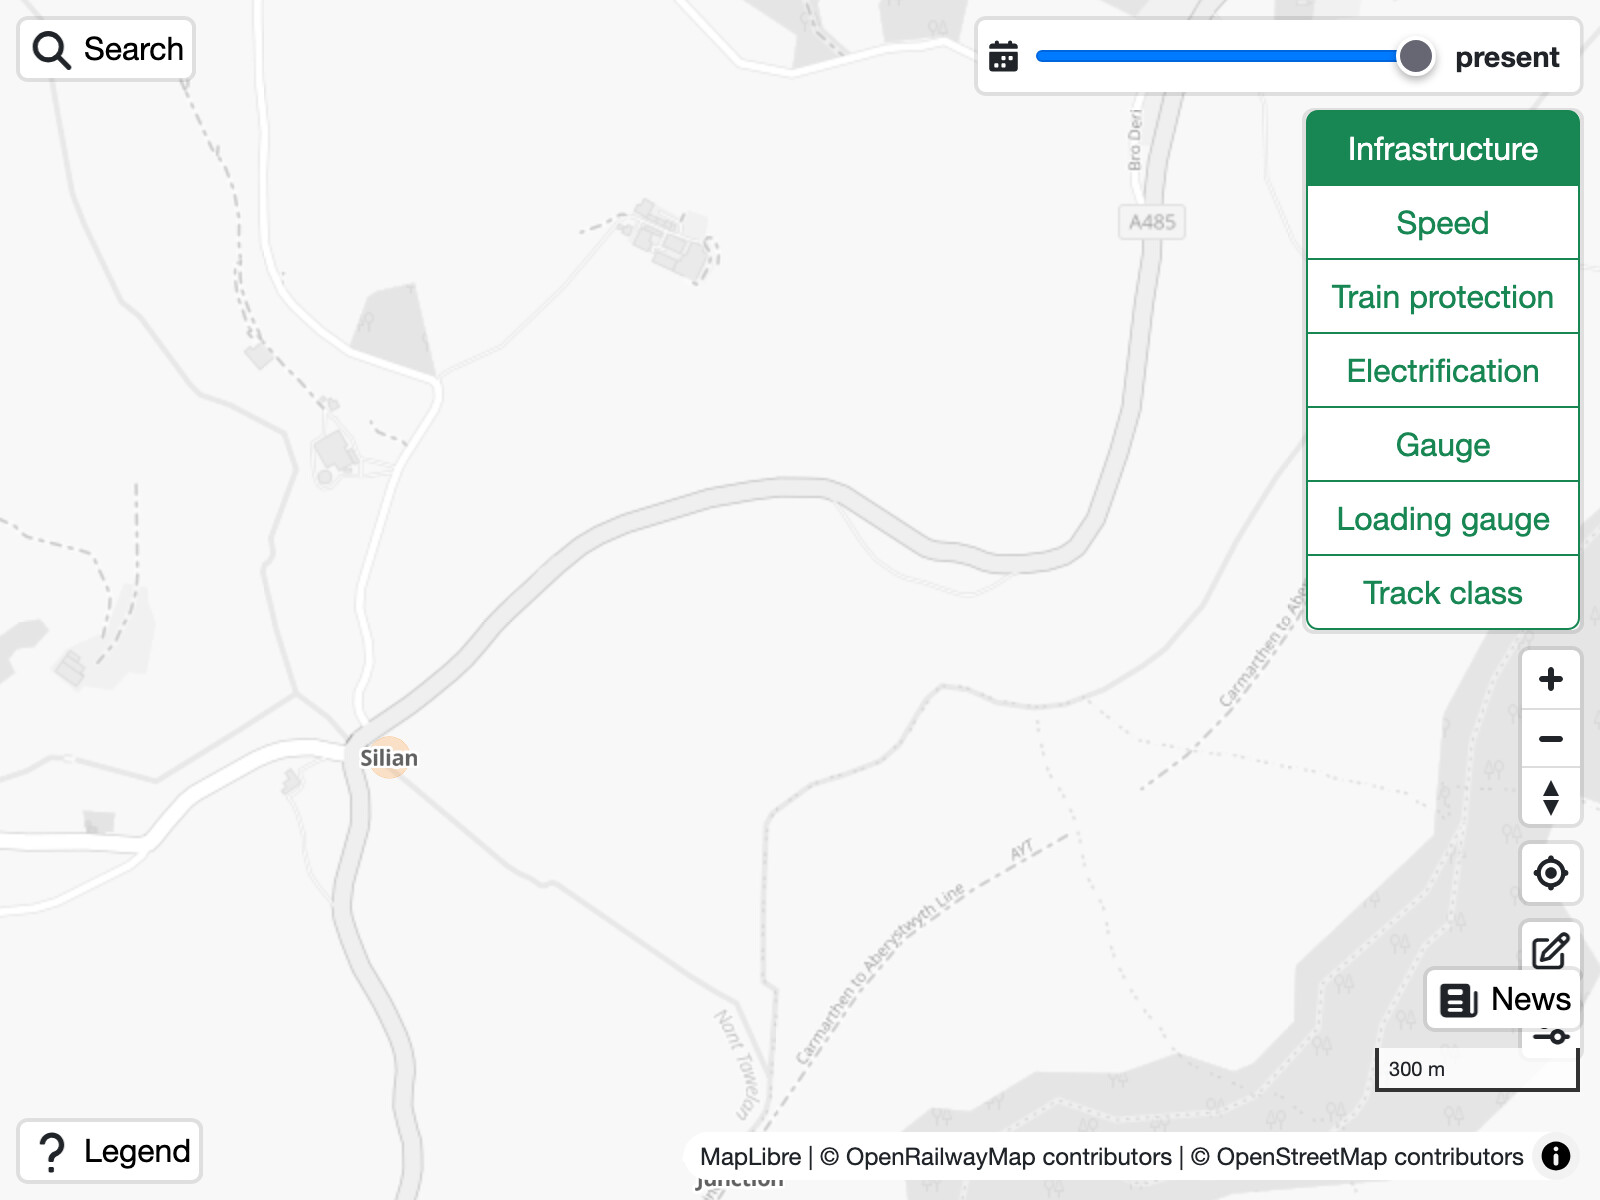The width and height of the screenshot is (1600, 1200).
Task: Locate my position with geolocate button
Action: pos(1551,873)
